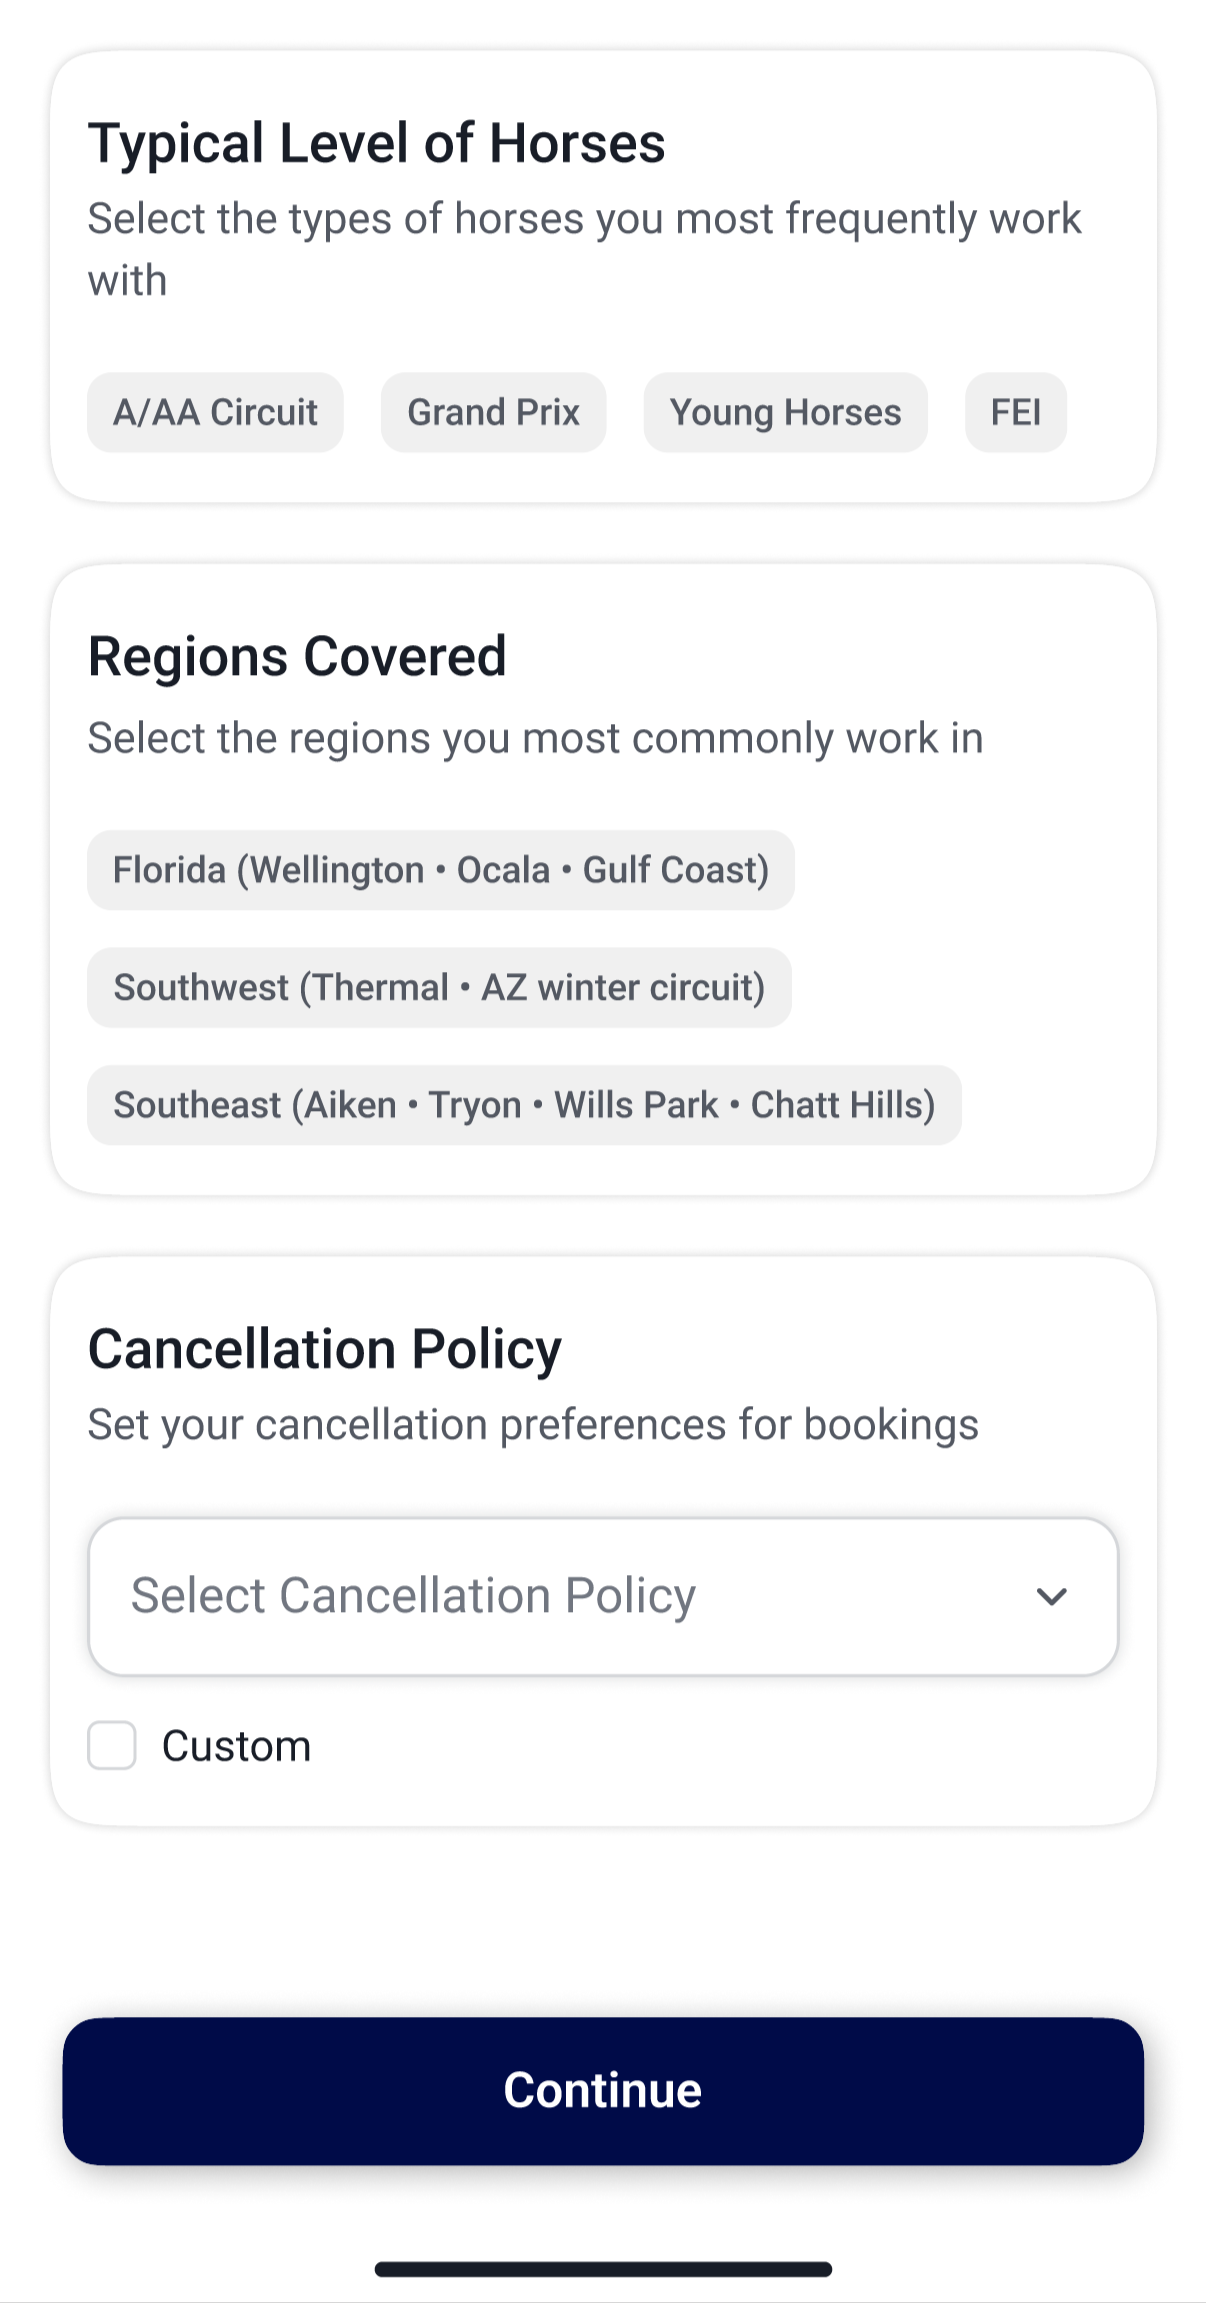Screen dimensions: 1206x2303
Task: Toggle the Grand Prix horse level
Action: click(493, 412)
